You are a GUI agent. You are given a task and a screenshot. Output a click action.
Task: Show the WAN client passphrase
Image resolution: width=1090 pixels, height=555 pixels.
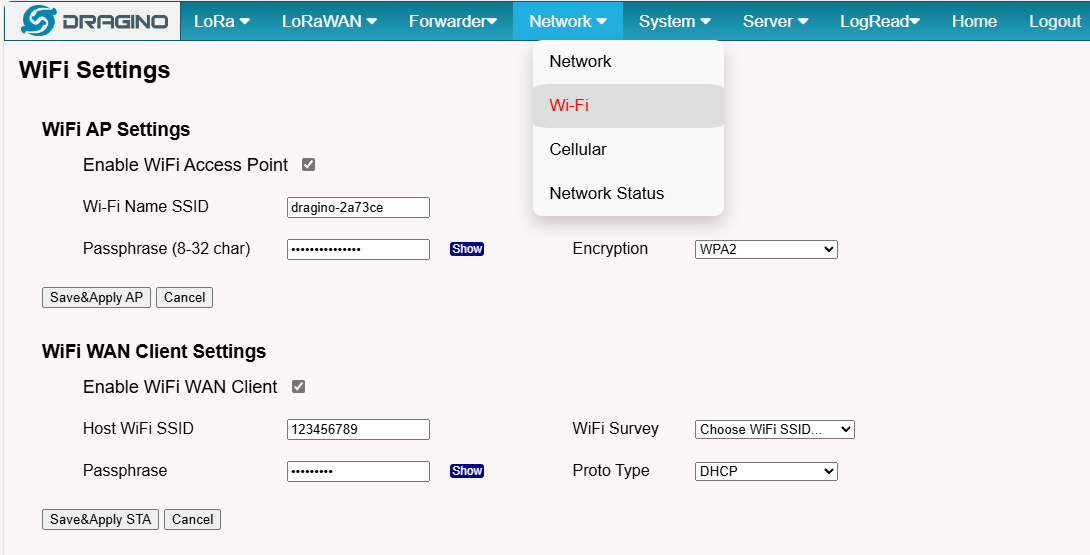466,471
